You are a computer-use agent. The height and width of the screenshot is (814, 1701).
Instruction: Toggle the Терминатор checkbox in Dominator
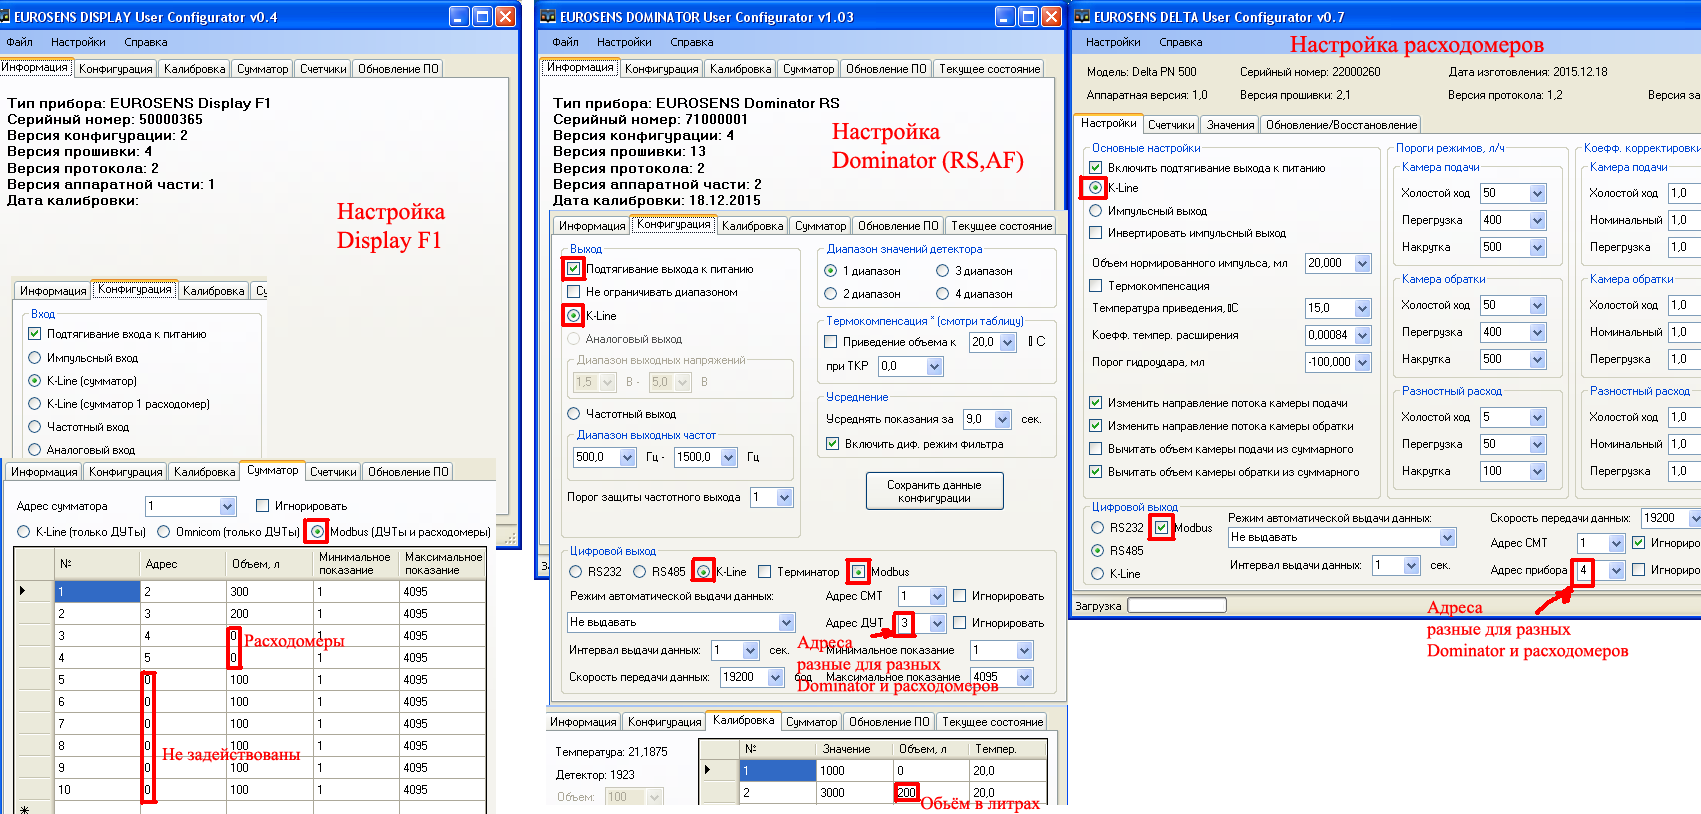(x=764, y=572)
